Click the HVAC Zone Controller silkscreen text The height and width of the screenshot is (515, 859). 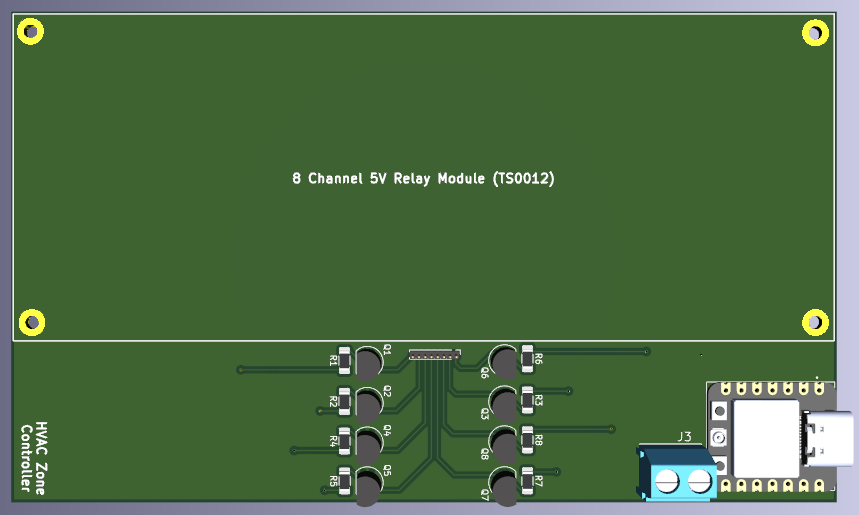[x=34, y=458]
